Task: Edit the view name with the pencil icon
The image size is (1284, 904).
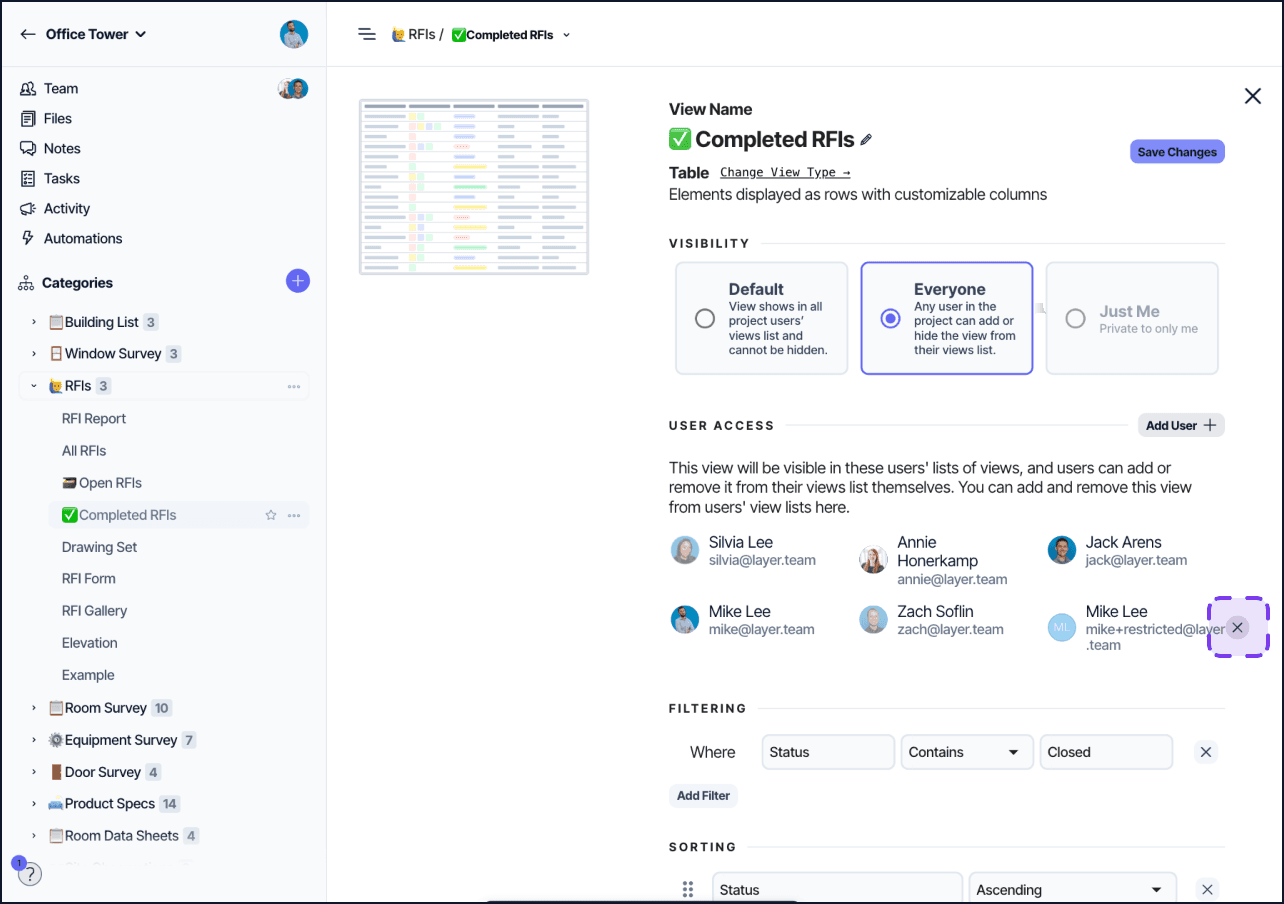Action: (x=866, y=140)
